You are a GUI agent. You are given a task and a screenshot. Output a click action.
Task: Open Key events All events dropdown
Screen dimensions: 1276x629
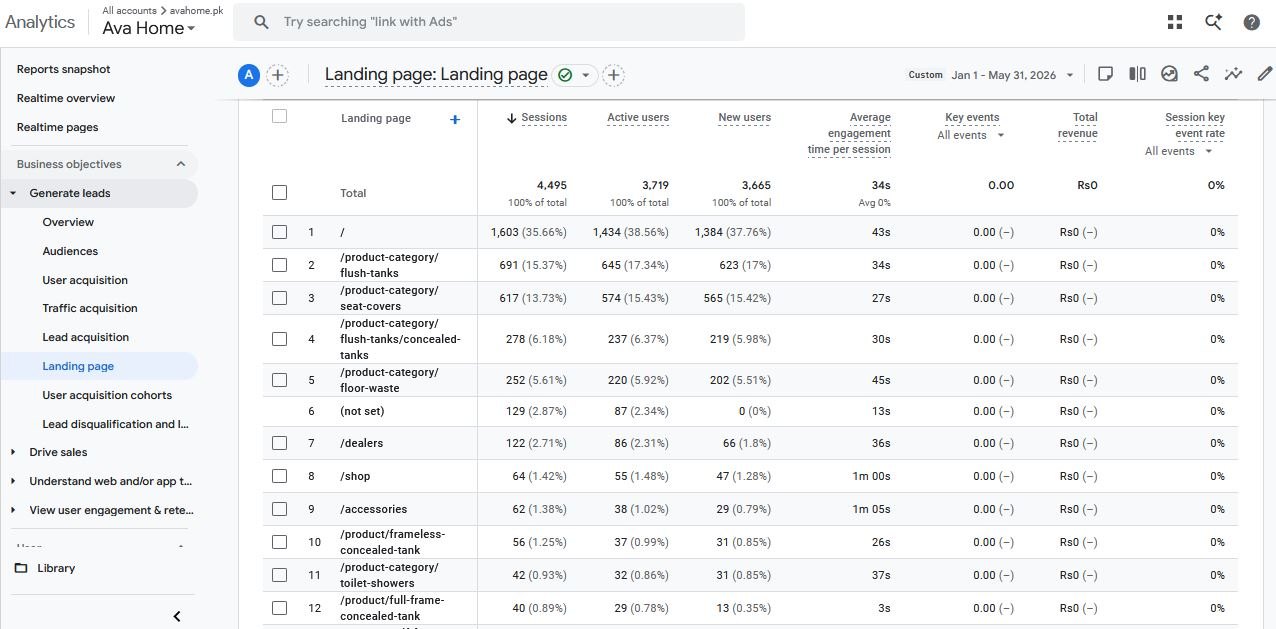(x=970, y=135)
